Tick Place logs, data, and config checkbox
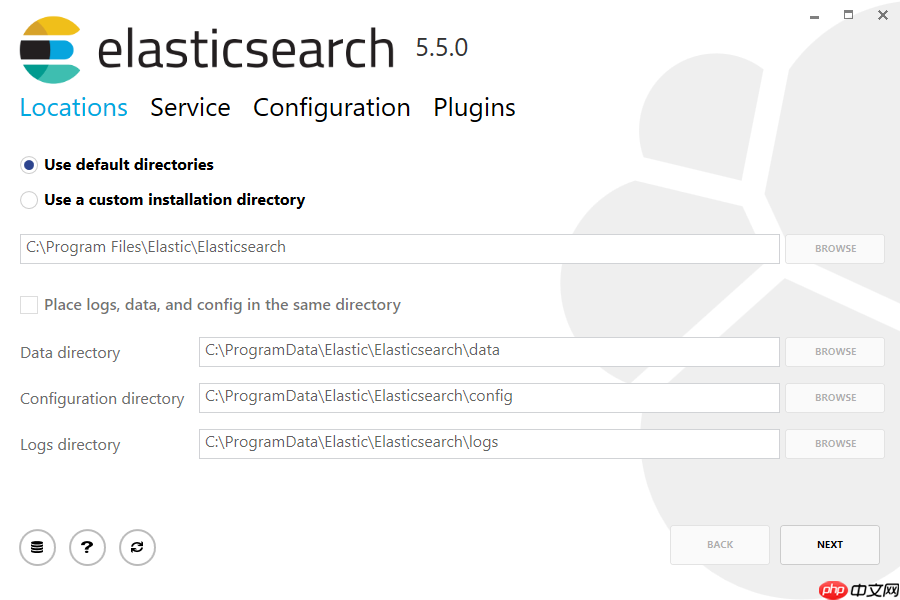Viewport: 900px width, 600px height. click(x=29, y=305)
